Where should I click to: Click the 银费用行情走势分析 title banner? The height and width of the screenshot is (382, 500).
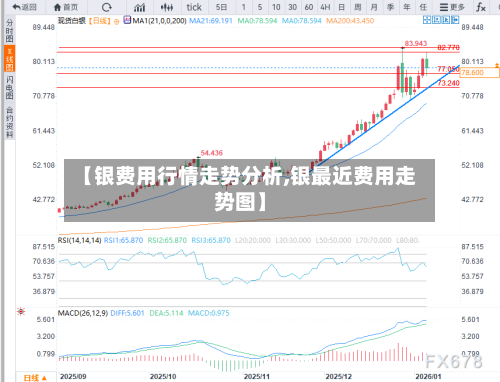[249, 190]
